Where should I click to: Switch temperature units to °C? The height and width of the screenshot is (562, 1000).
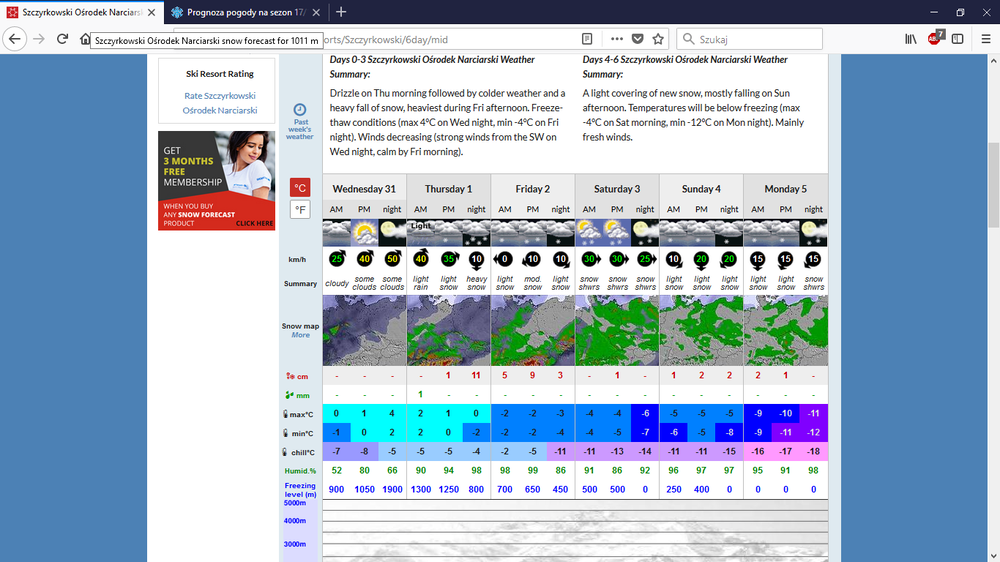click(300, 188)
